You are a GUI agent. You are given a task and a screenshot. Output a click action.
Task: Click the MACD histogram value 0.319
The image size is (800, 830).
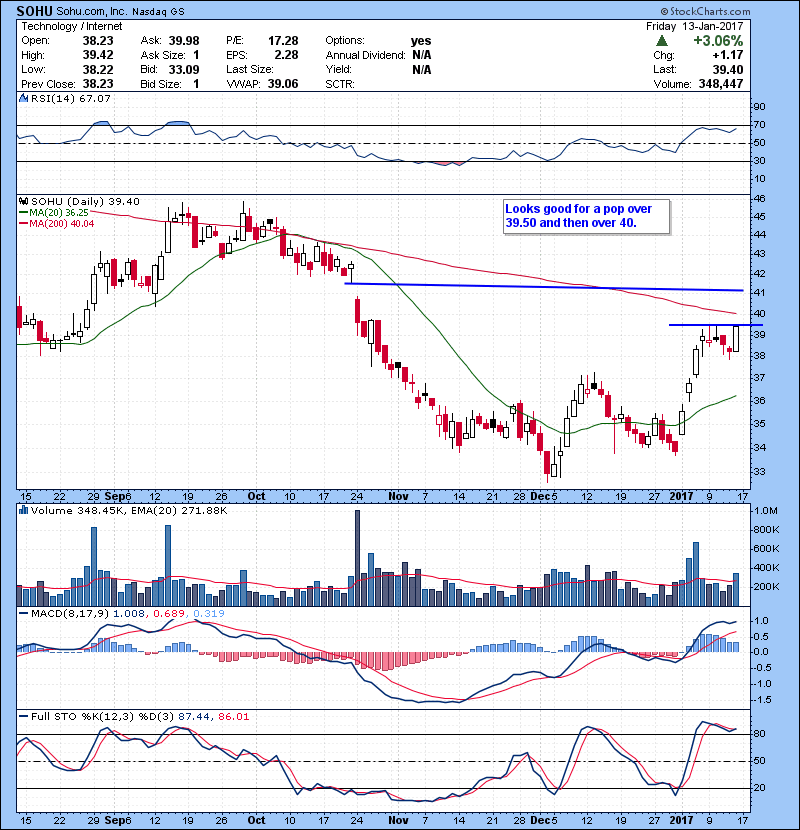[x=209, y=613]
